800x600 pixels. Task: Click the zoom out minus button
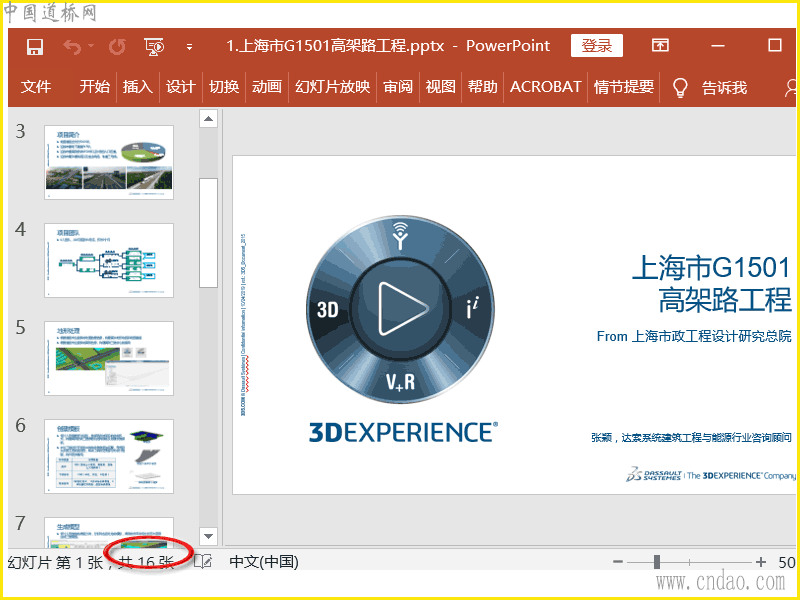coord(618,562)
